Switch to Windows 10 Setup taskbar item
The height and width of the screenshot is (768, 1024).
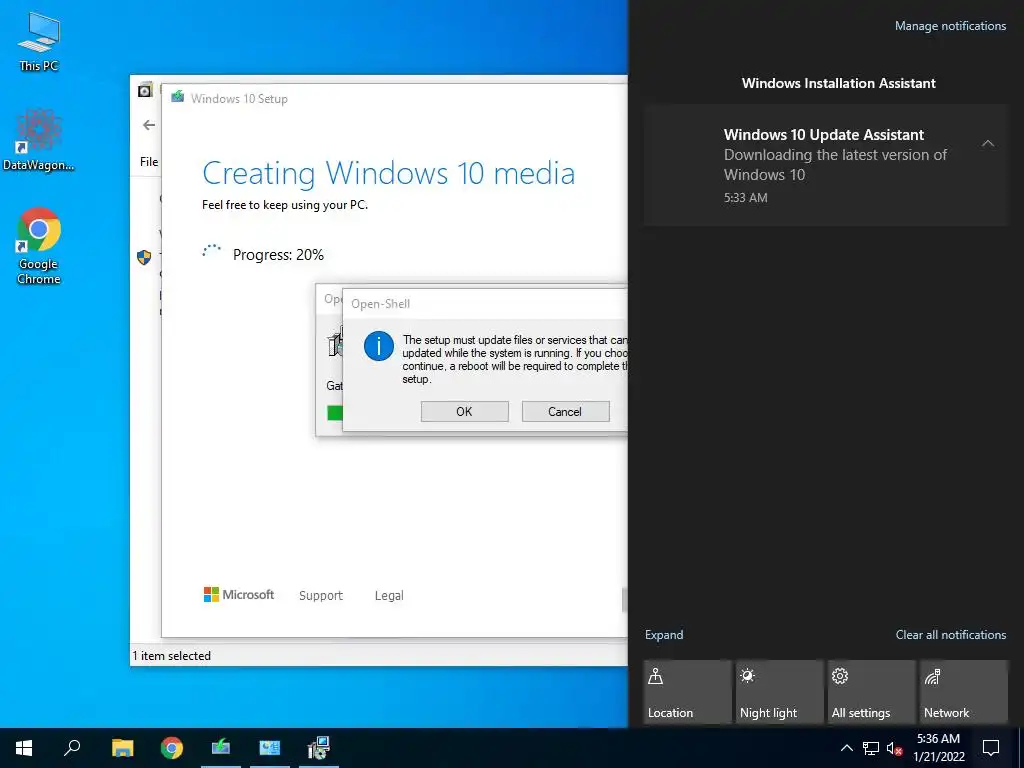(221, 748)
